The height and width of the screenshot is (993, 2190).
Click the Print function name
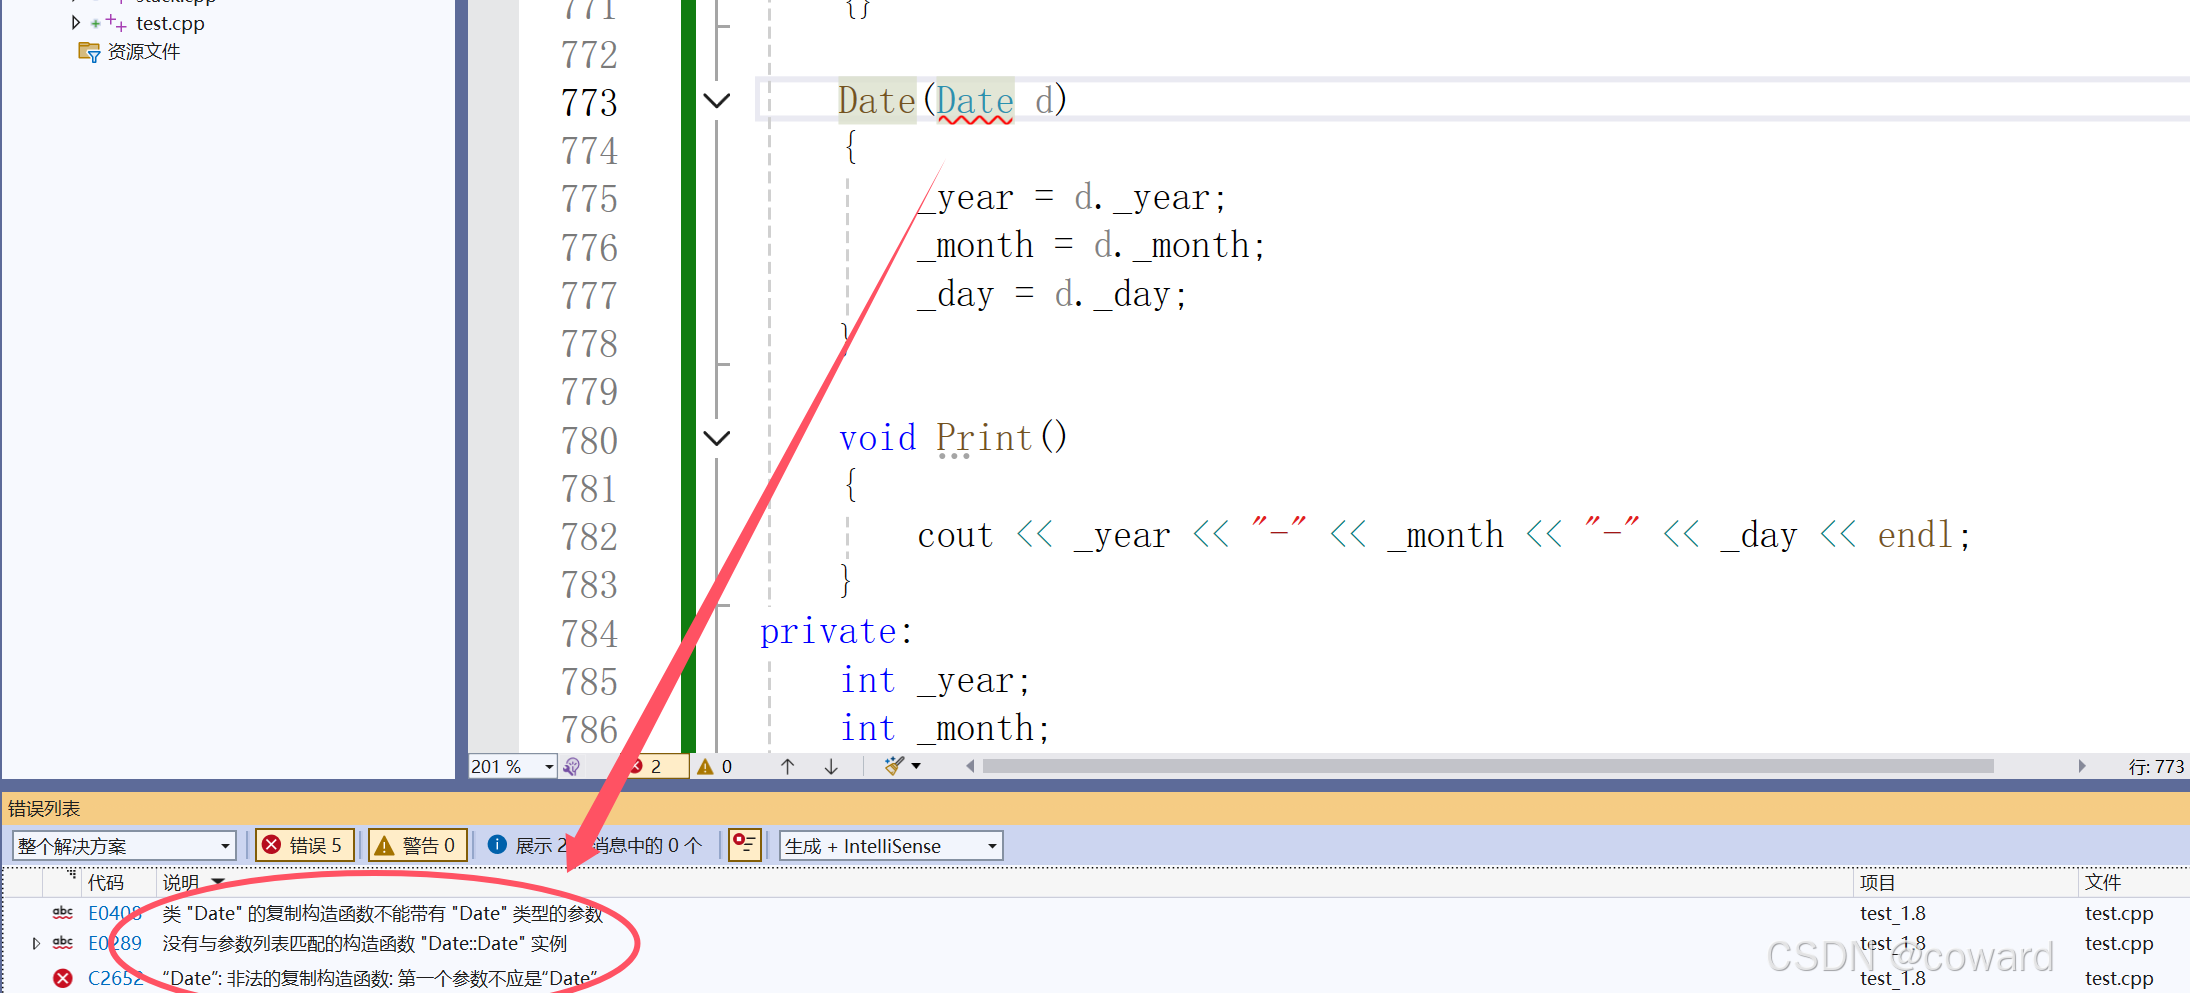pos(984,438)
